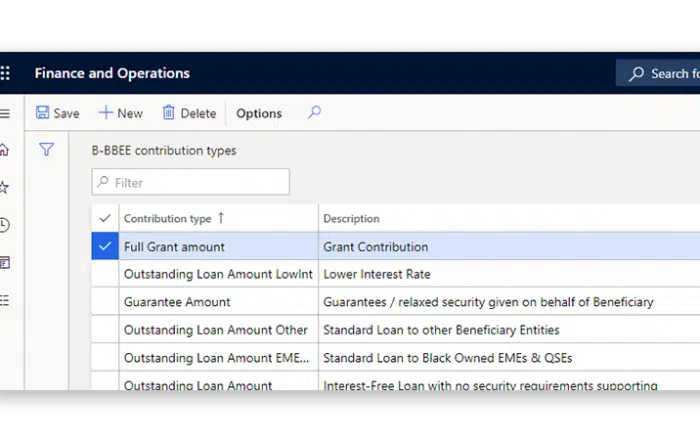Create a New contribution type
Image resolution: width=700 pixels, height=441 pixels.
click(120, 113)
